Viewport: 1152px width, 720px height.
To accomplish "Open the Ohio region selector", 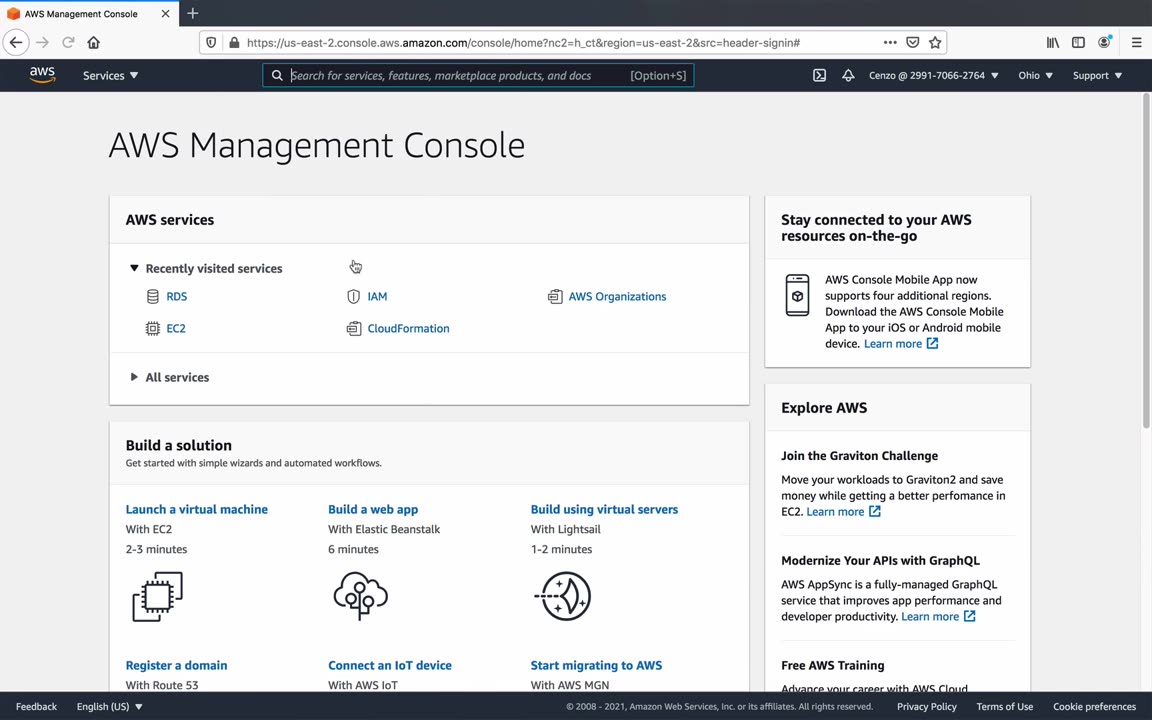I will [1035, 75].
